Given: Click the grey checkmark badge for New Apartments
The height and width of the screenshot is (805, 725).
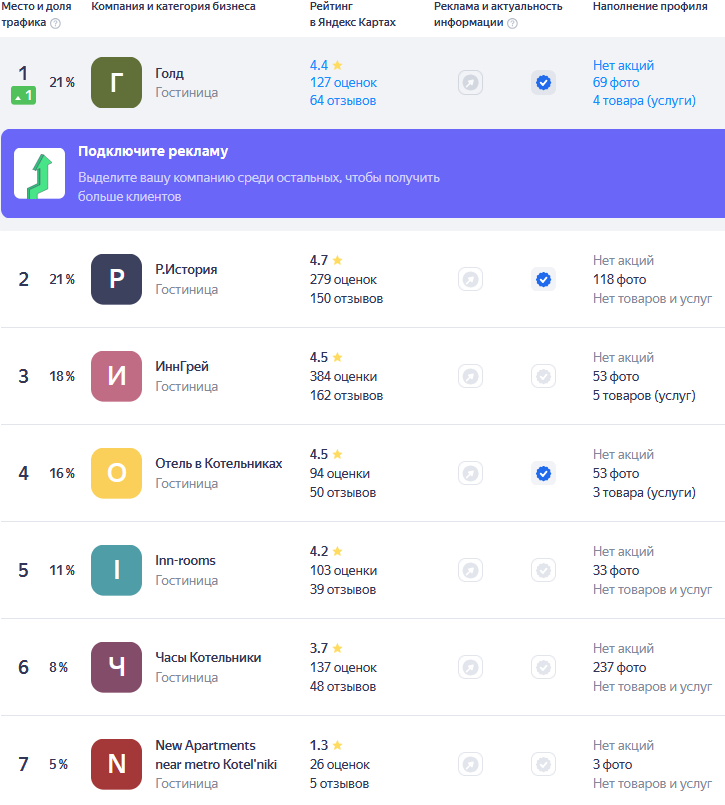Looking at the screenshot, I should pos(543,764).
